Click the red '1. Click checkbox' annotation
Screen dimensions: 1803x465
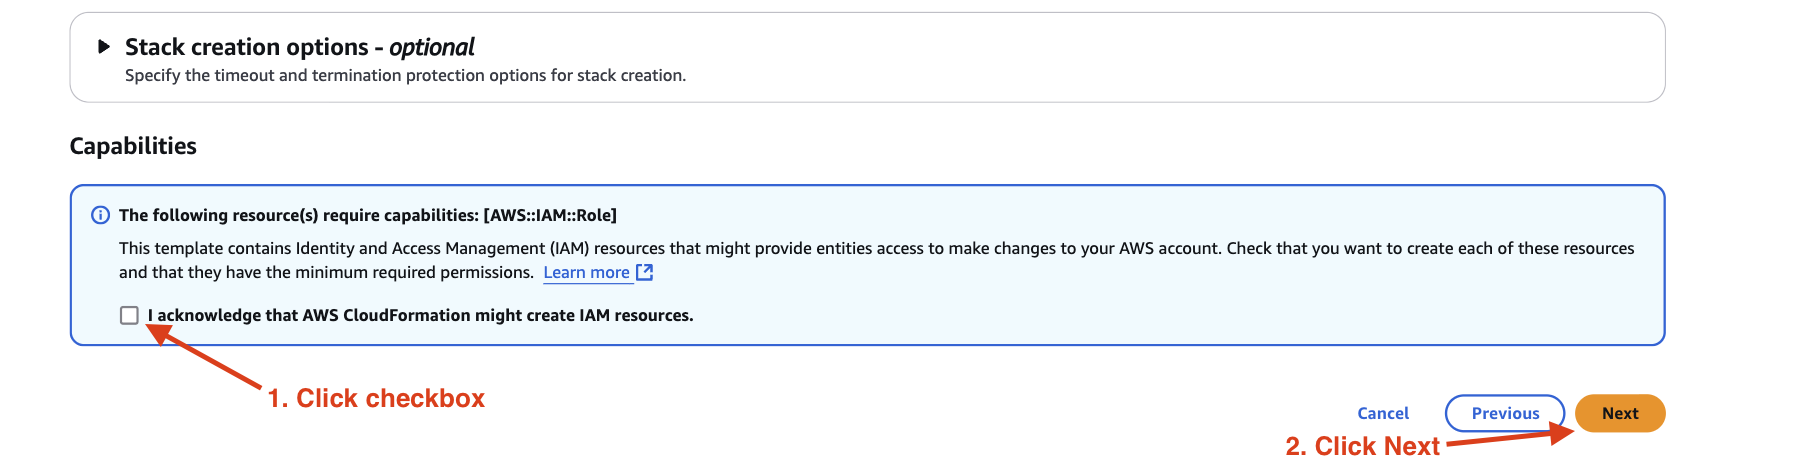(376, 398)
